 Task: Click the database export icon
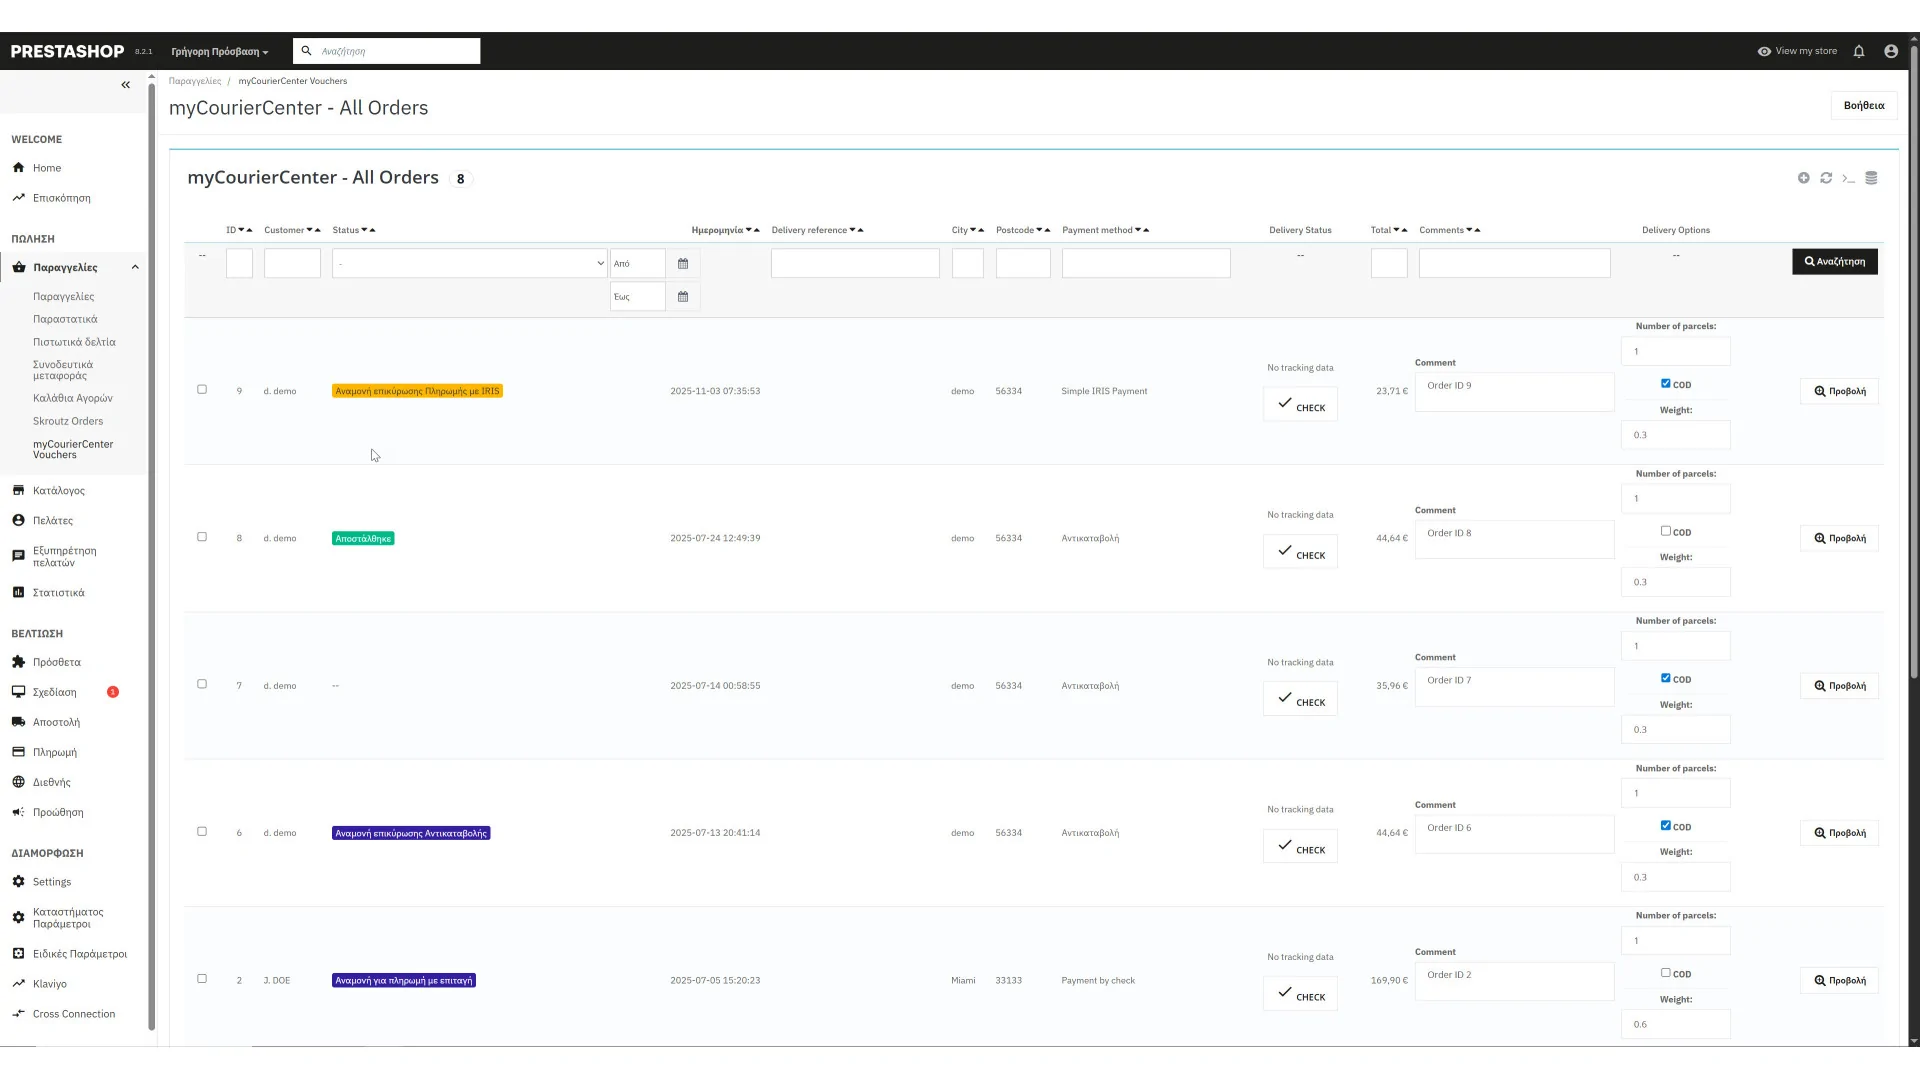click(x=1871, y=178)
